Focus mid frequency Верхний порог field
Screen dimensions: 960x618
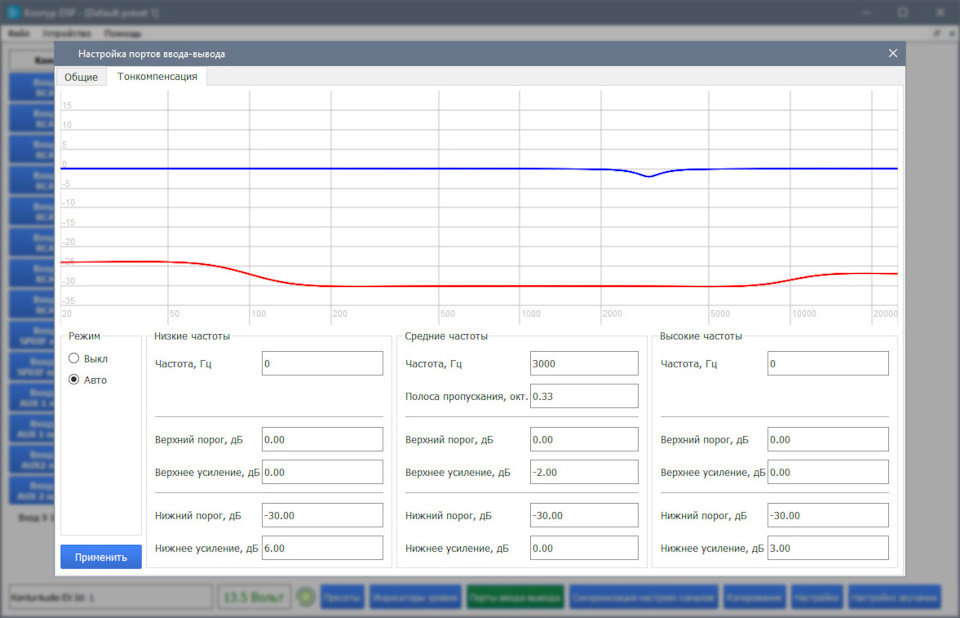[584, 439]
